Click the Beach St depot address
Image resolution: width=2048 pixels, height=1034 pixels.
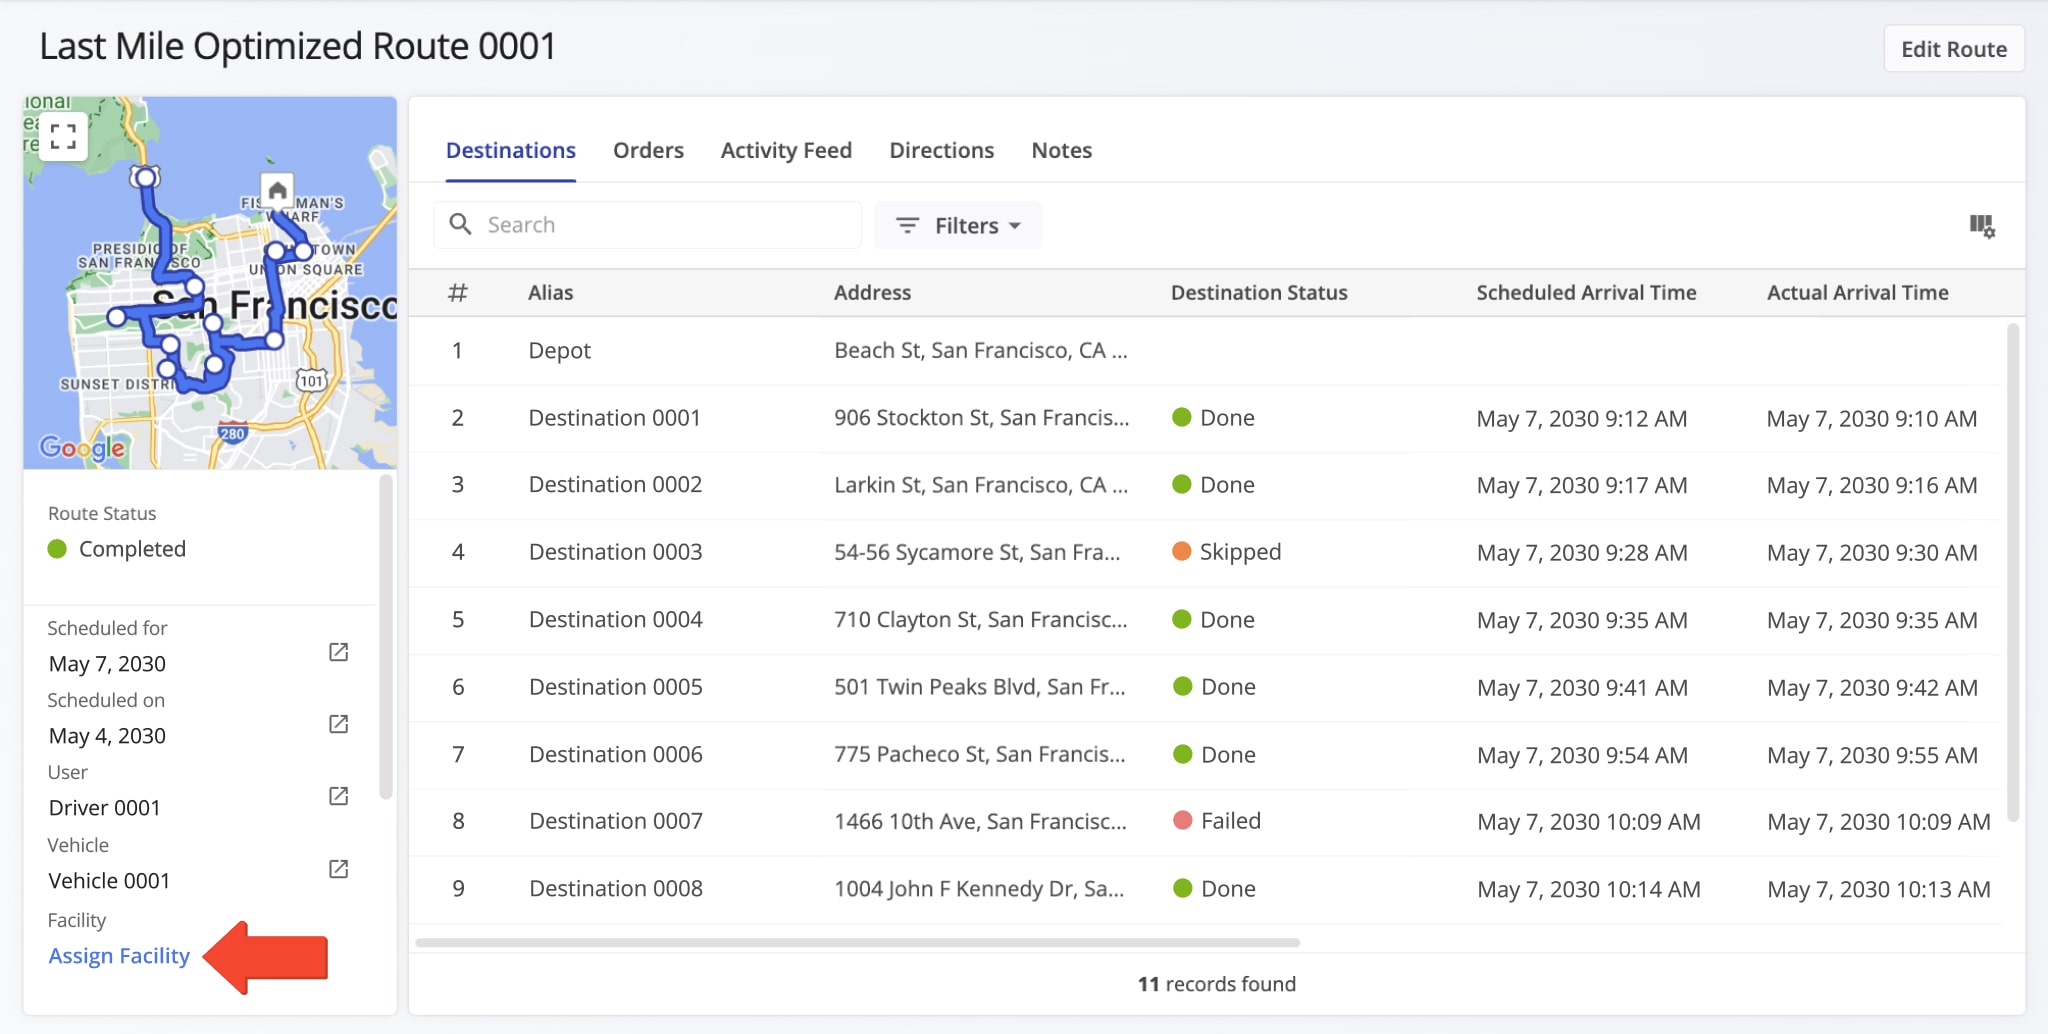(x=980, y=351)
